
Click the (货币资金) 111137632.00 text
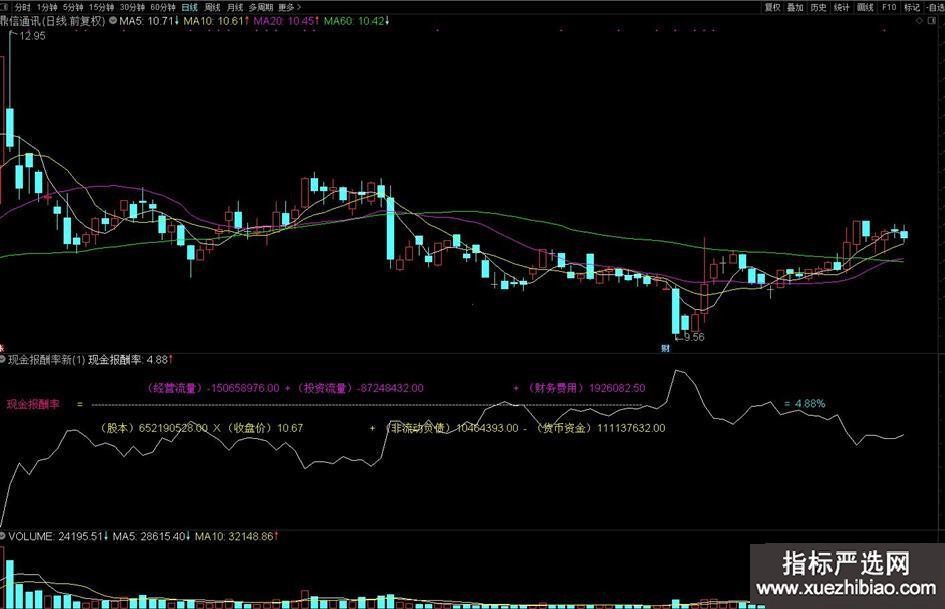click(601, 428)
